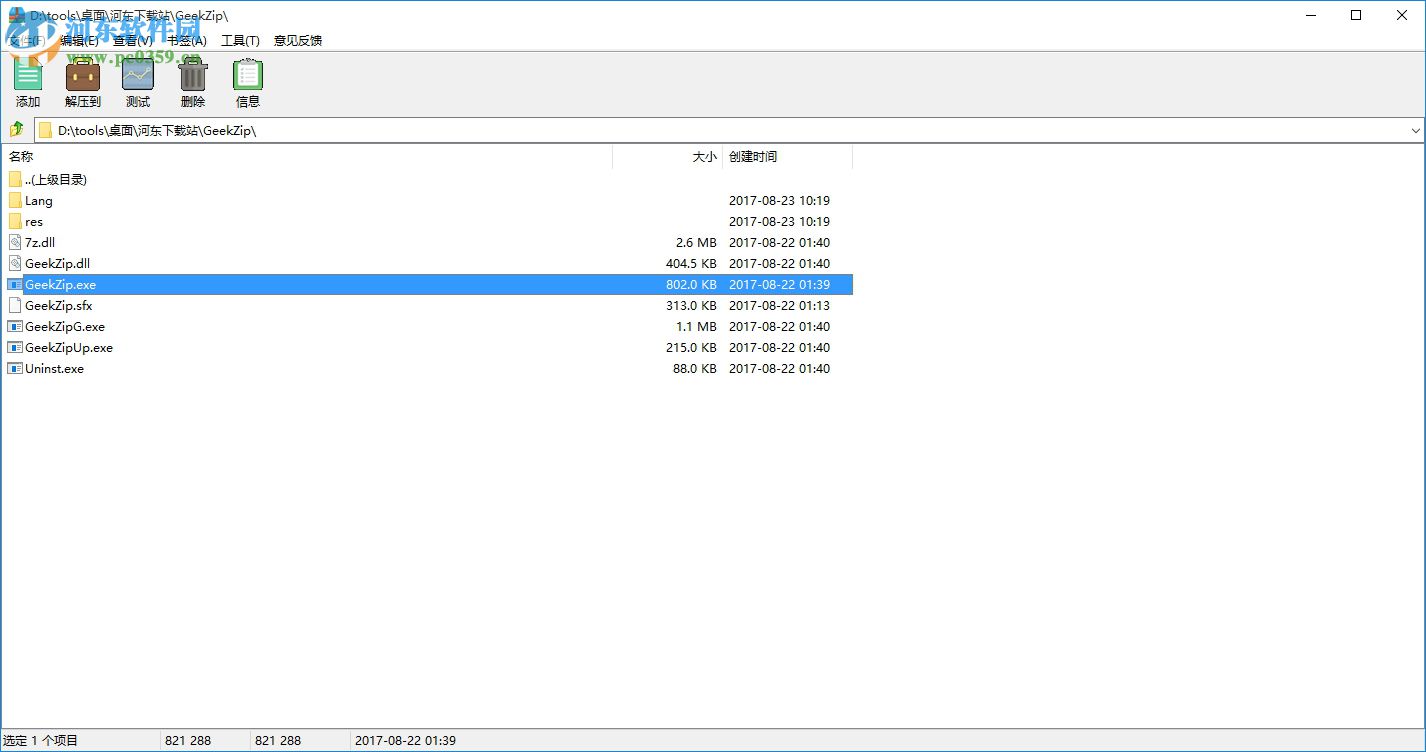1426x752 pixels.
Task: Click the 测试 (Test) toolbar icon
Action: (137, 80)
